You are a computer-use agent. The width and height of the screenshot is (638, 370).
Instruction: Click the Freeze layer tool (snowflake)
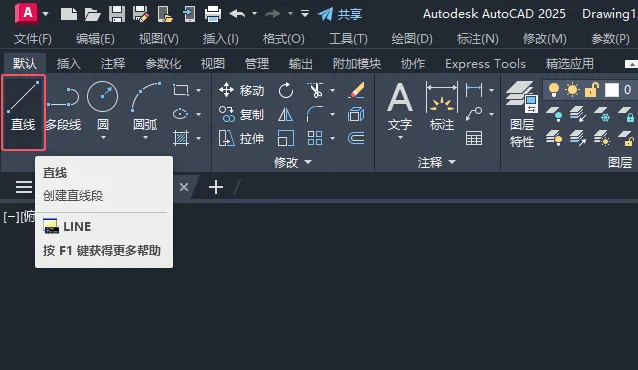tap(602, 114)
